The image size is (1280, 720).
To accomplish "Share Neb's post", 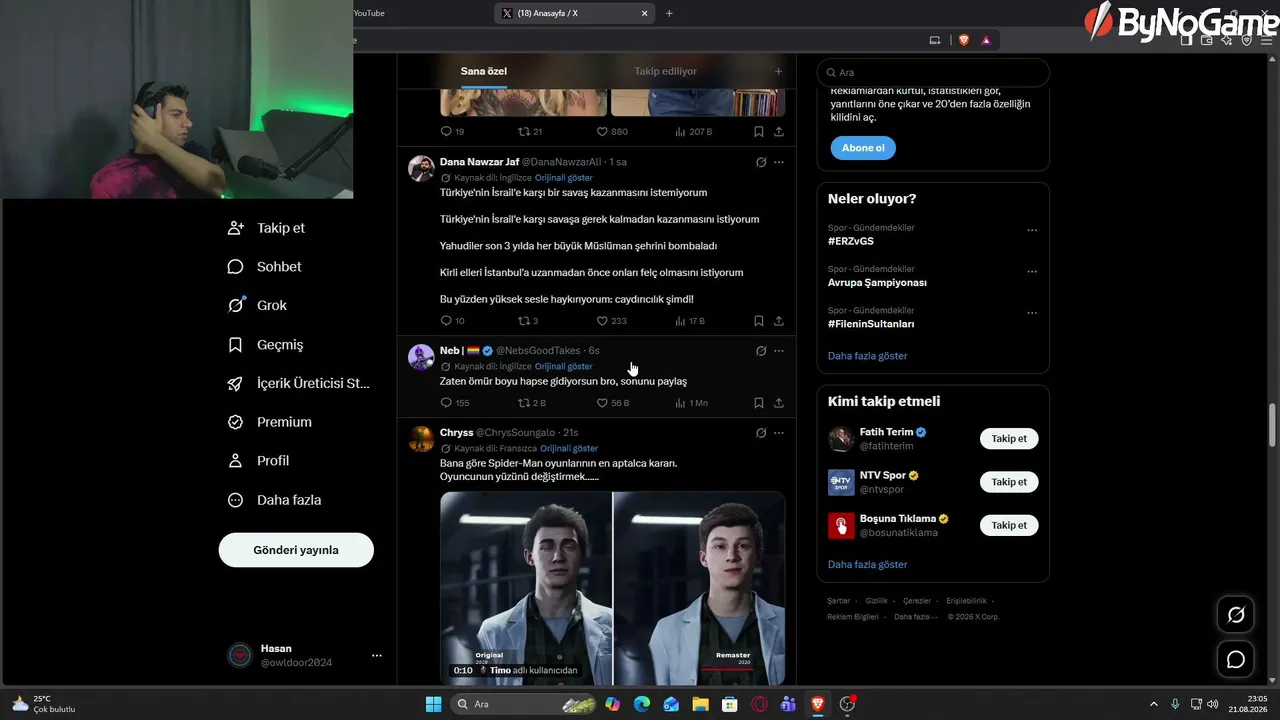I will pyautogui.click(x=779, y=403).
